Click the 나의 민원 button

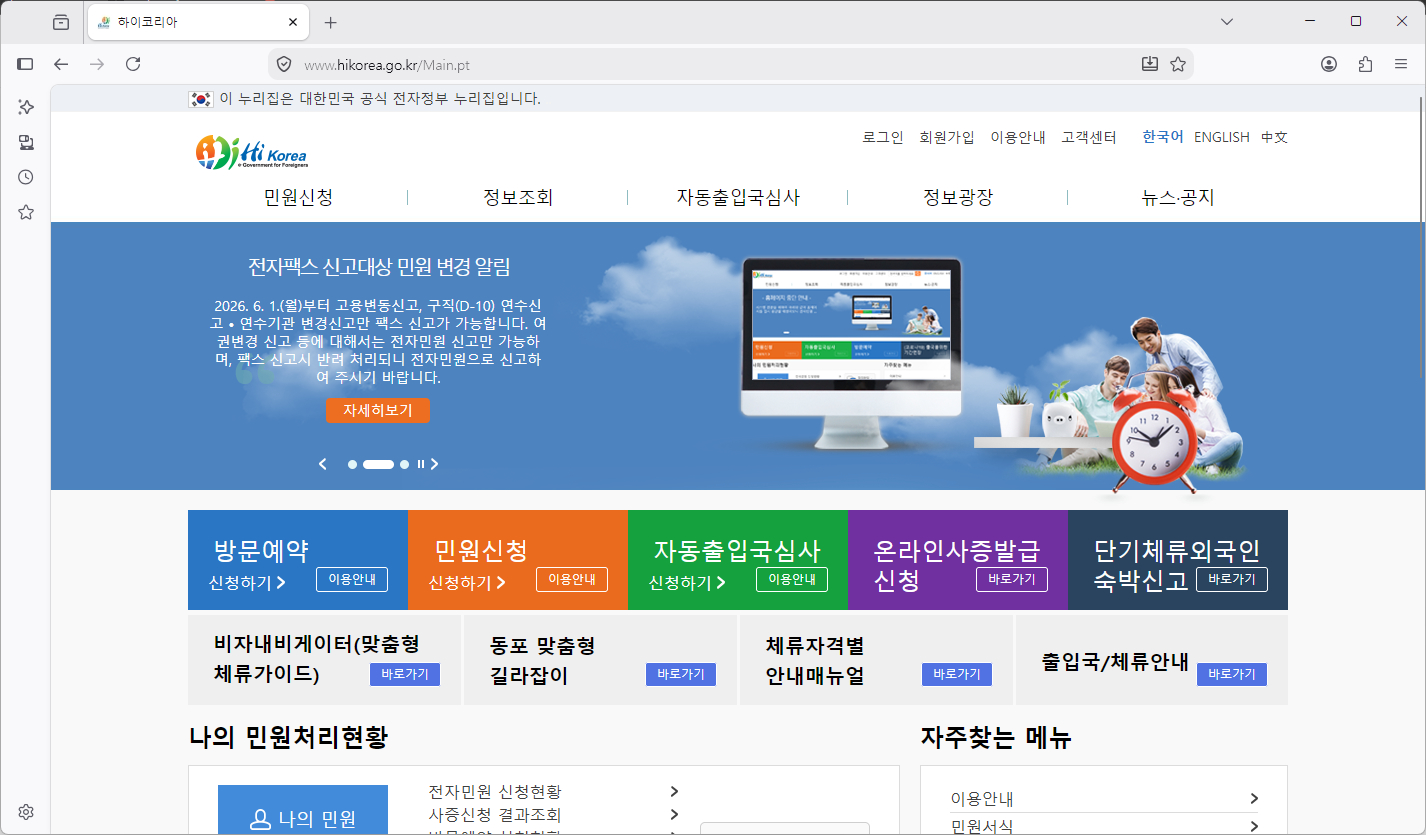[x=303, y=810]
